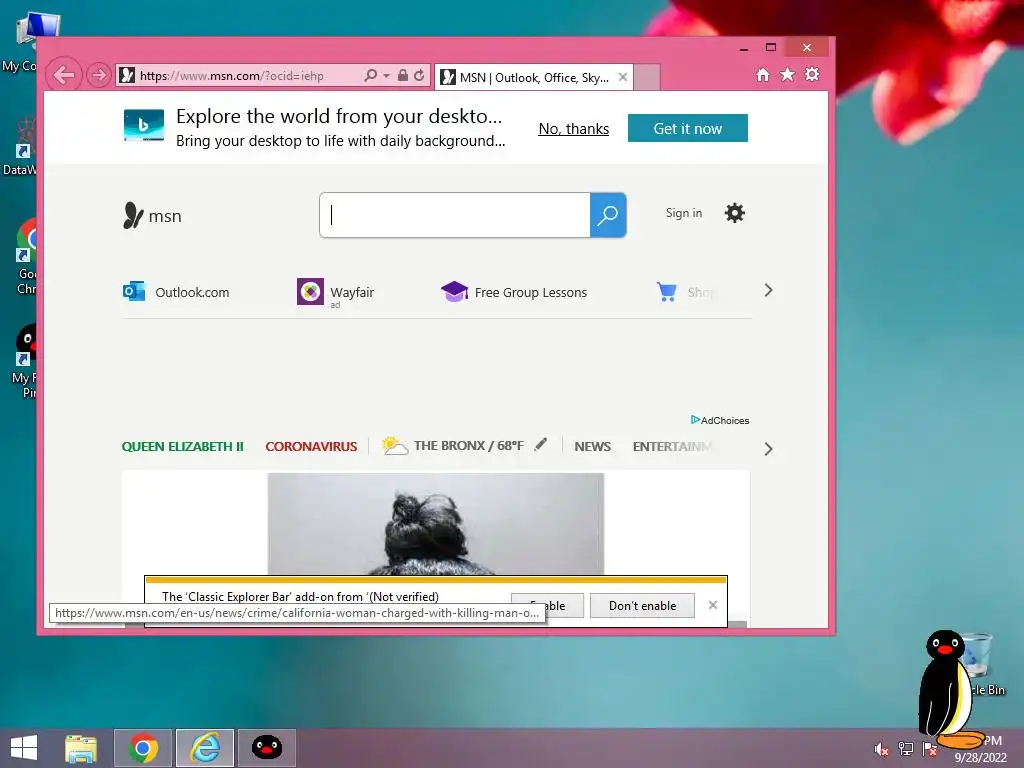Viewport: 1024px width, 768px height.
Task: Click Internet Explorer taskbar icon
Action: coord(205,748)
